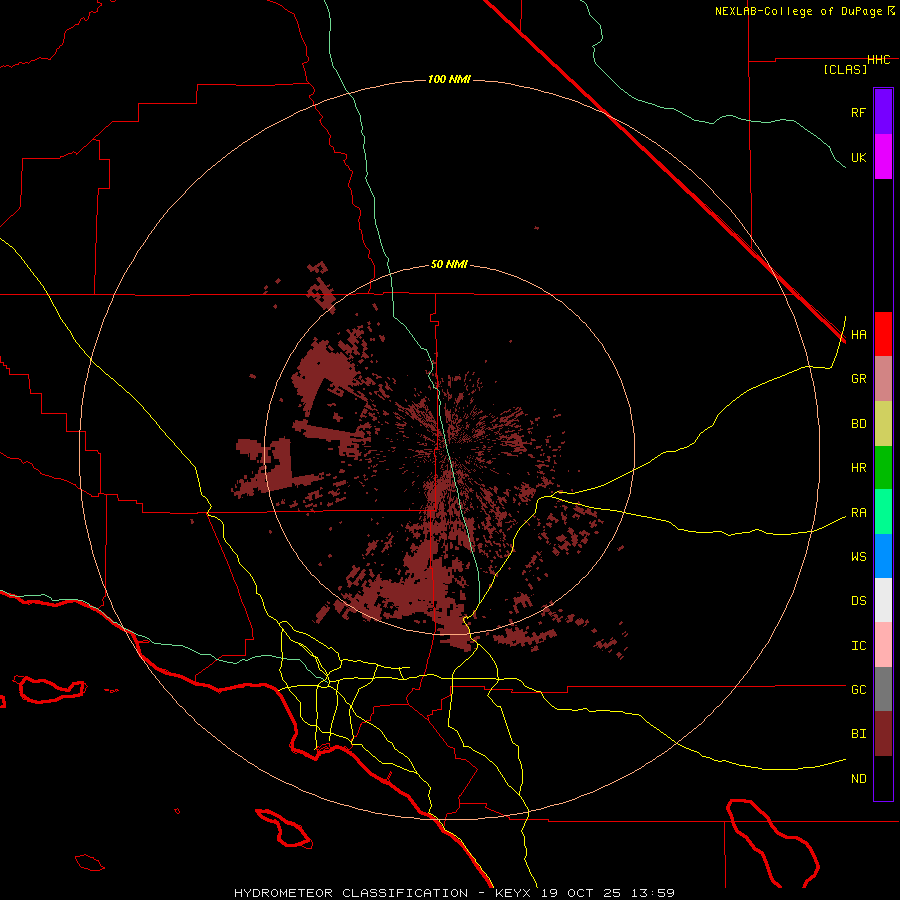900x900 pixels.
Task: Click the gray GC legend swatch
Action: pyautogui.click(x=883, y=689)
